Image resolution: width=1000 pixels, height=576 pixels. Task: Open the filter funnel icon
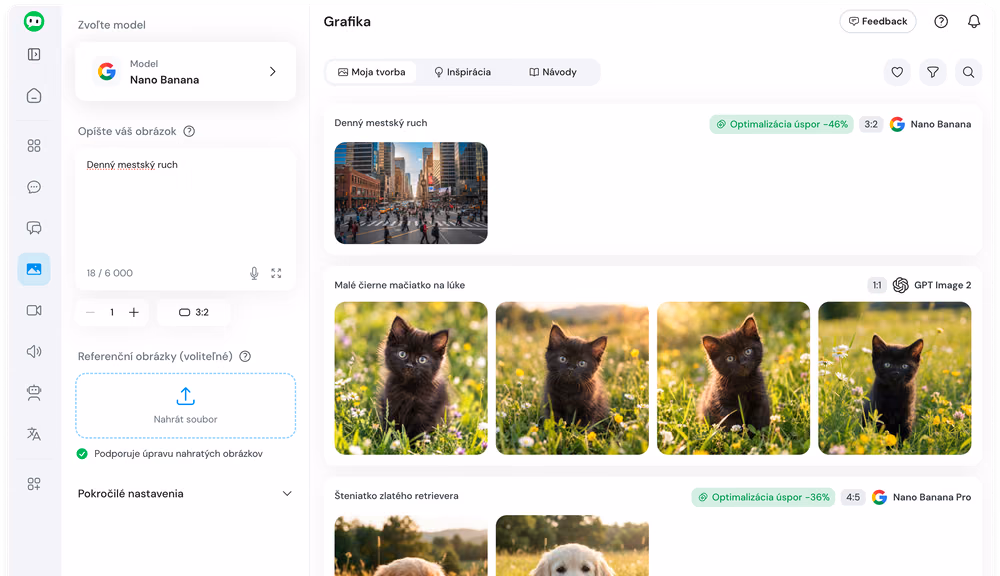[x=932, y=72]
